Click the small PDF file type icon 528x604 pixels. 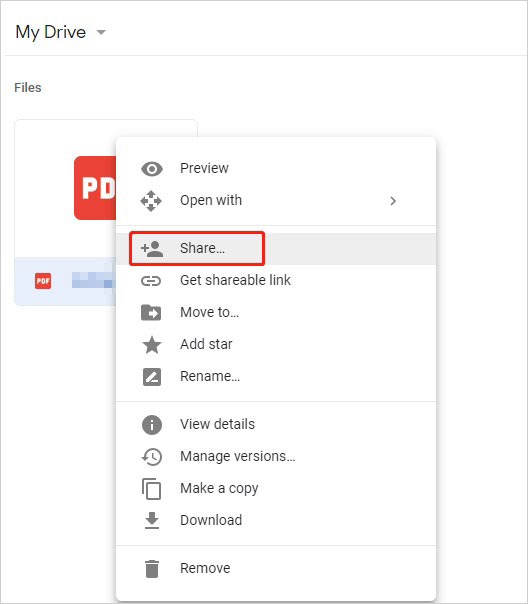pos(43,281)
